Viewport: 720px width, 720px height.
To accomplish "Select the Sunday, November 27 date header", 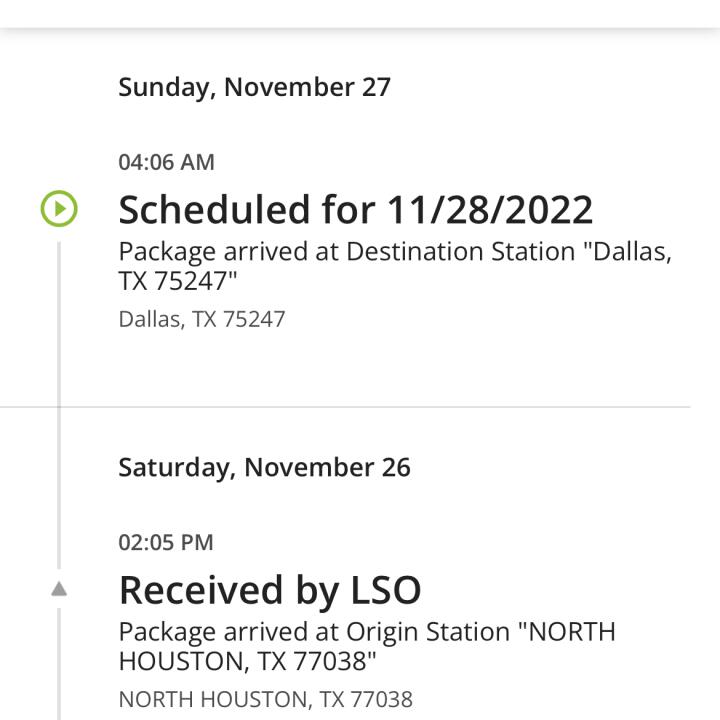I will (254, 87).
